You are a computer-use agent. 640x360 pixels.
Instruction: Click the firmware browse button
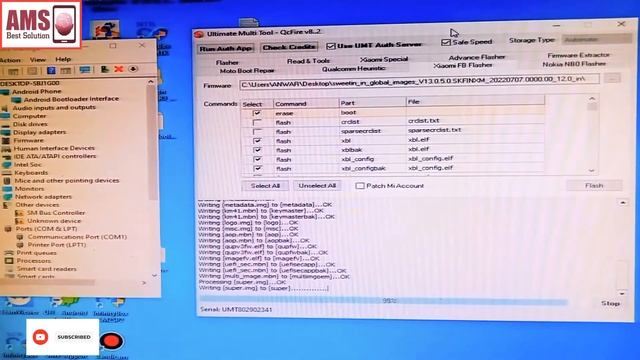(x=612, y=78)
